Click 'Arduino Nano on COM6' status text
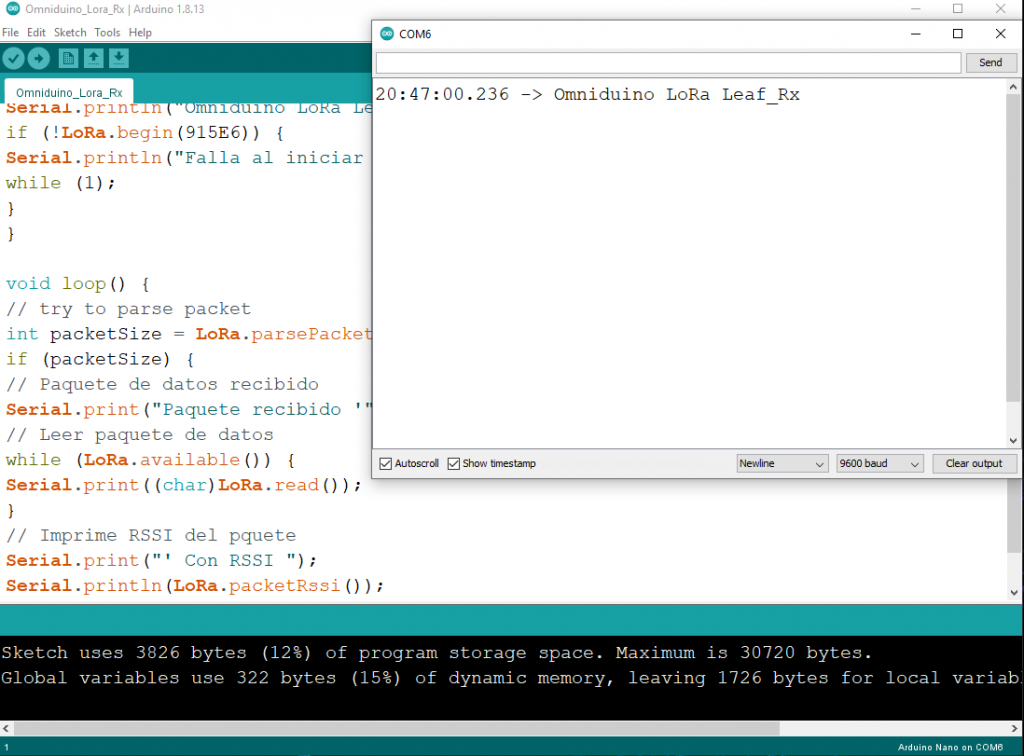Screen dimensions: 1024x756 tap(950, 748)
